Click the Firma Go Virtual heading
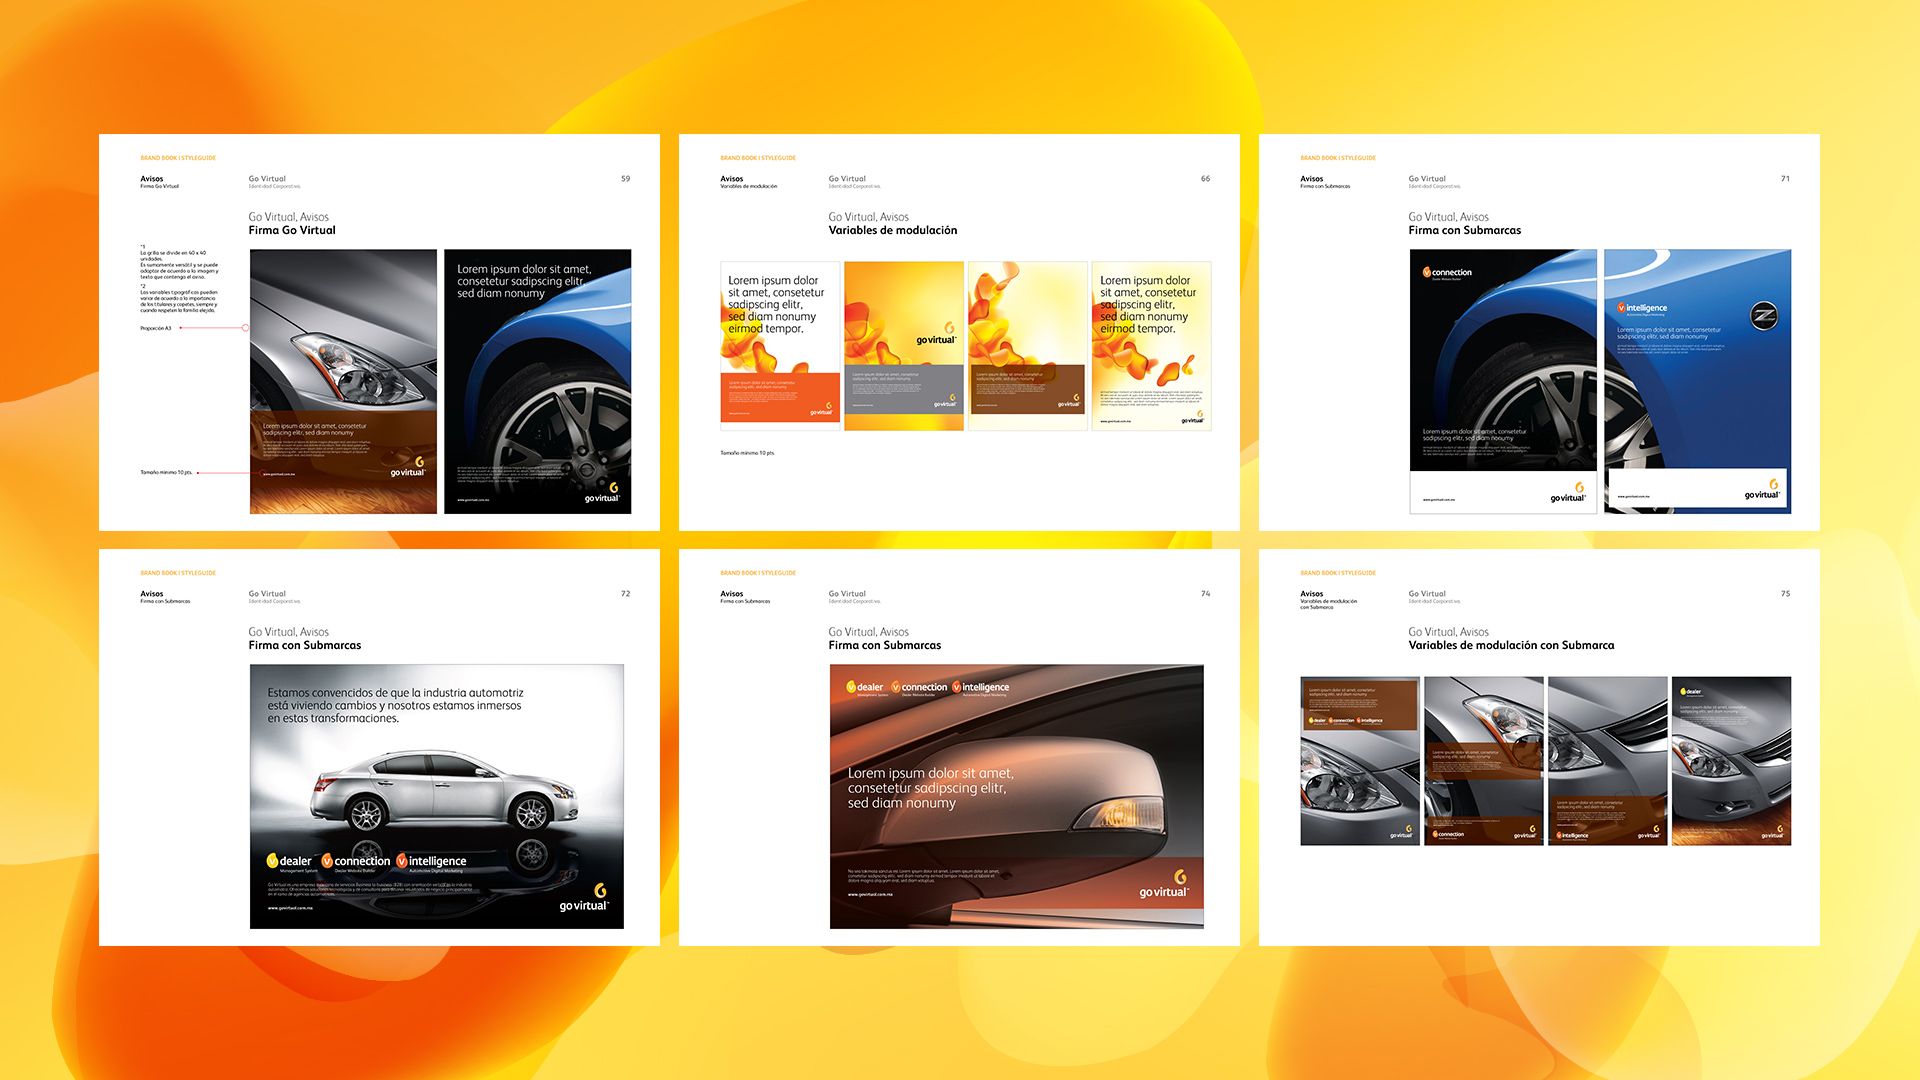The image size is (1920, 1080). point(292,230)
